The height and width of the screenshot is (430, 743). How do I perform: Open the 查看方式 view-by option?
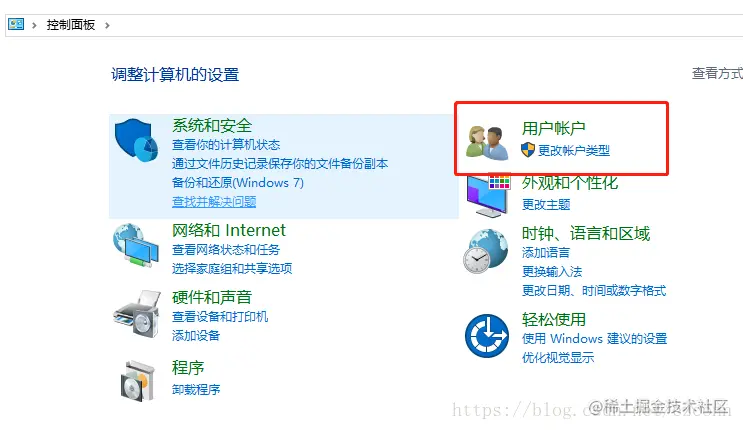(717, 73)
